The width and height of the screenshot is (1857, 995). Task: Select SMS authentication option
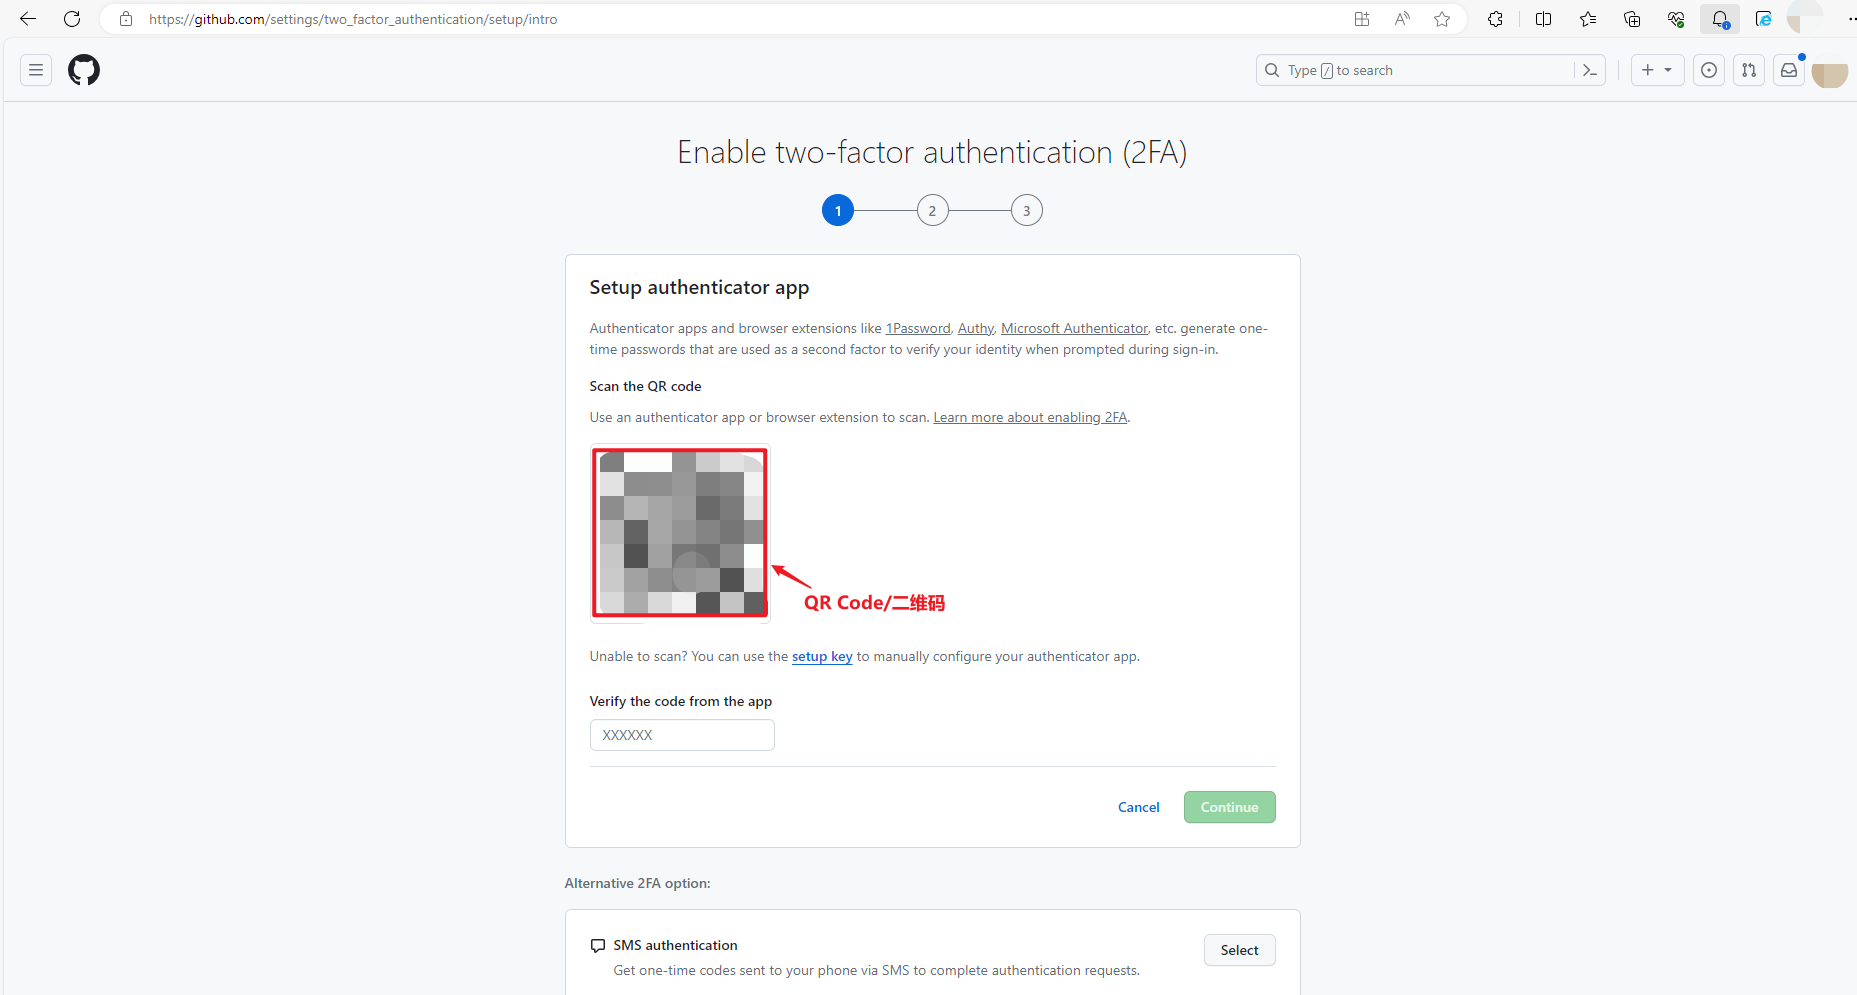(1240, 950)
